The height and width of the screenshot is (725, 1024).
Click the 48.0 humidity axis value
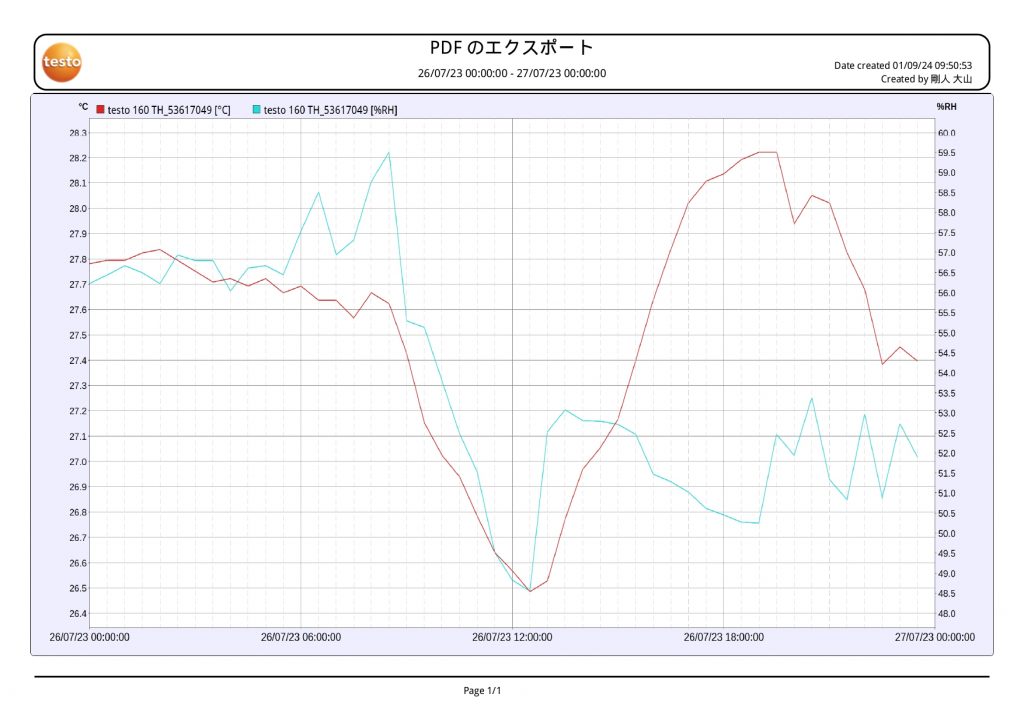946,613
